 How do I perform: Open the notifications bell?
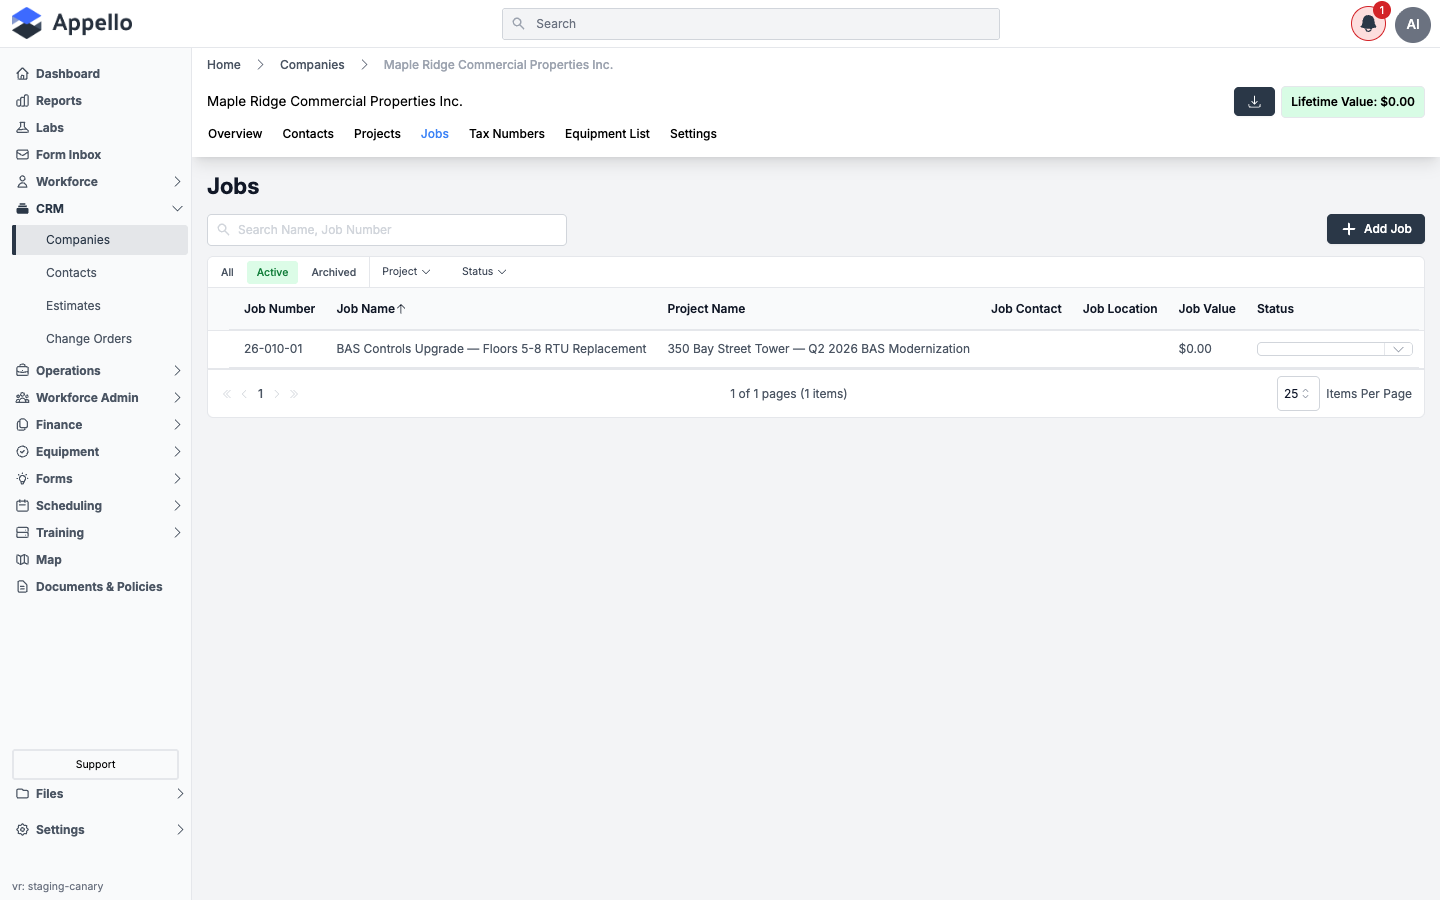point(1368,24)
